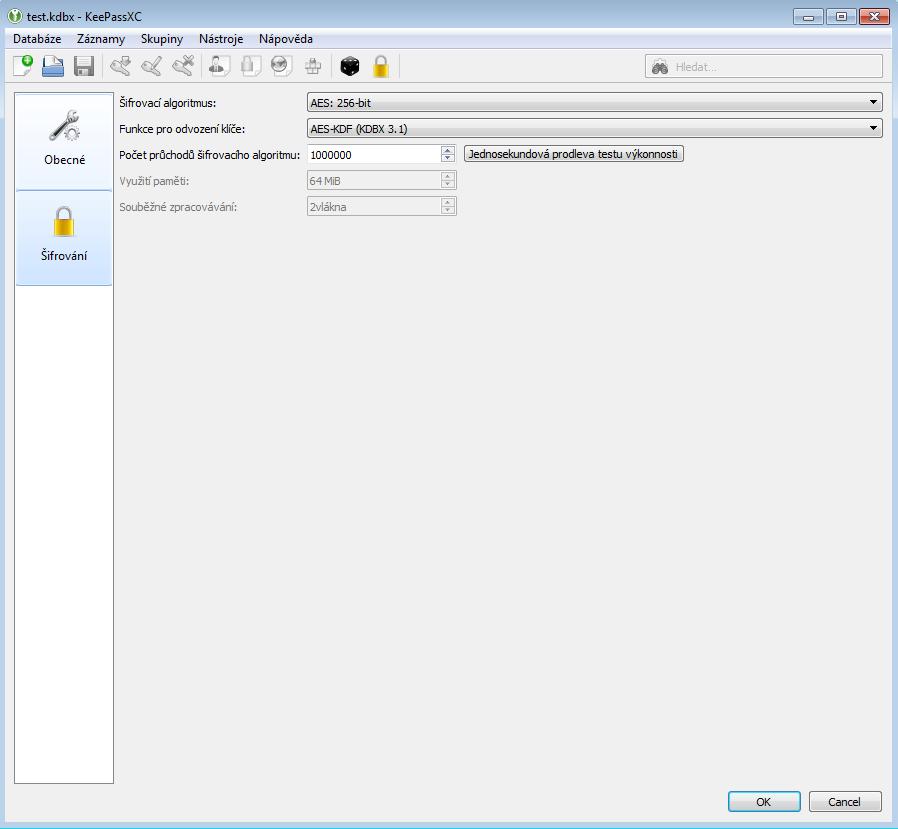
Task: Open the Databáze menu
Action: [x=37, y=39]
